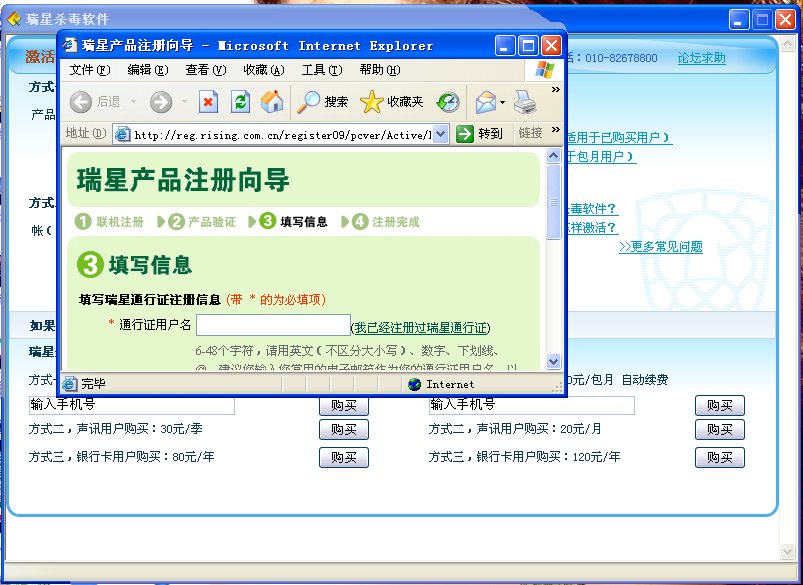Go to Home page icon

tap(272, 101)
